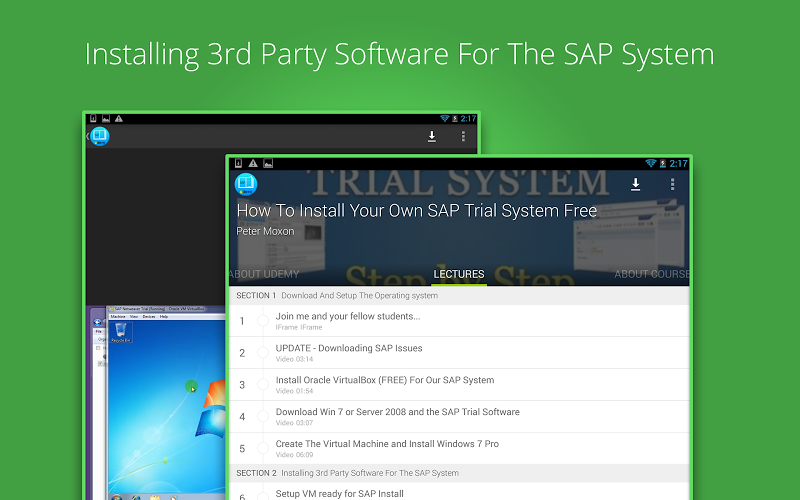Tap the warning triangle icon in the back status bar
This screenshot has height=500, width=800.
[119, 119]
